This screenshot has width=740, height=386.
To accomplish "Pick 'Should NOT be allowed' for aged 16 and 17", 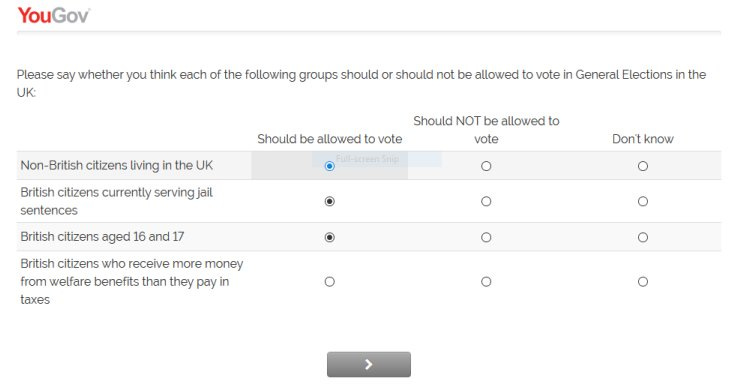I will tap(486, 237).
